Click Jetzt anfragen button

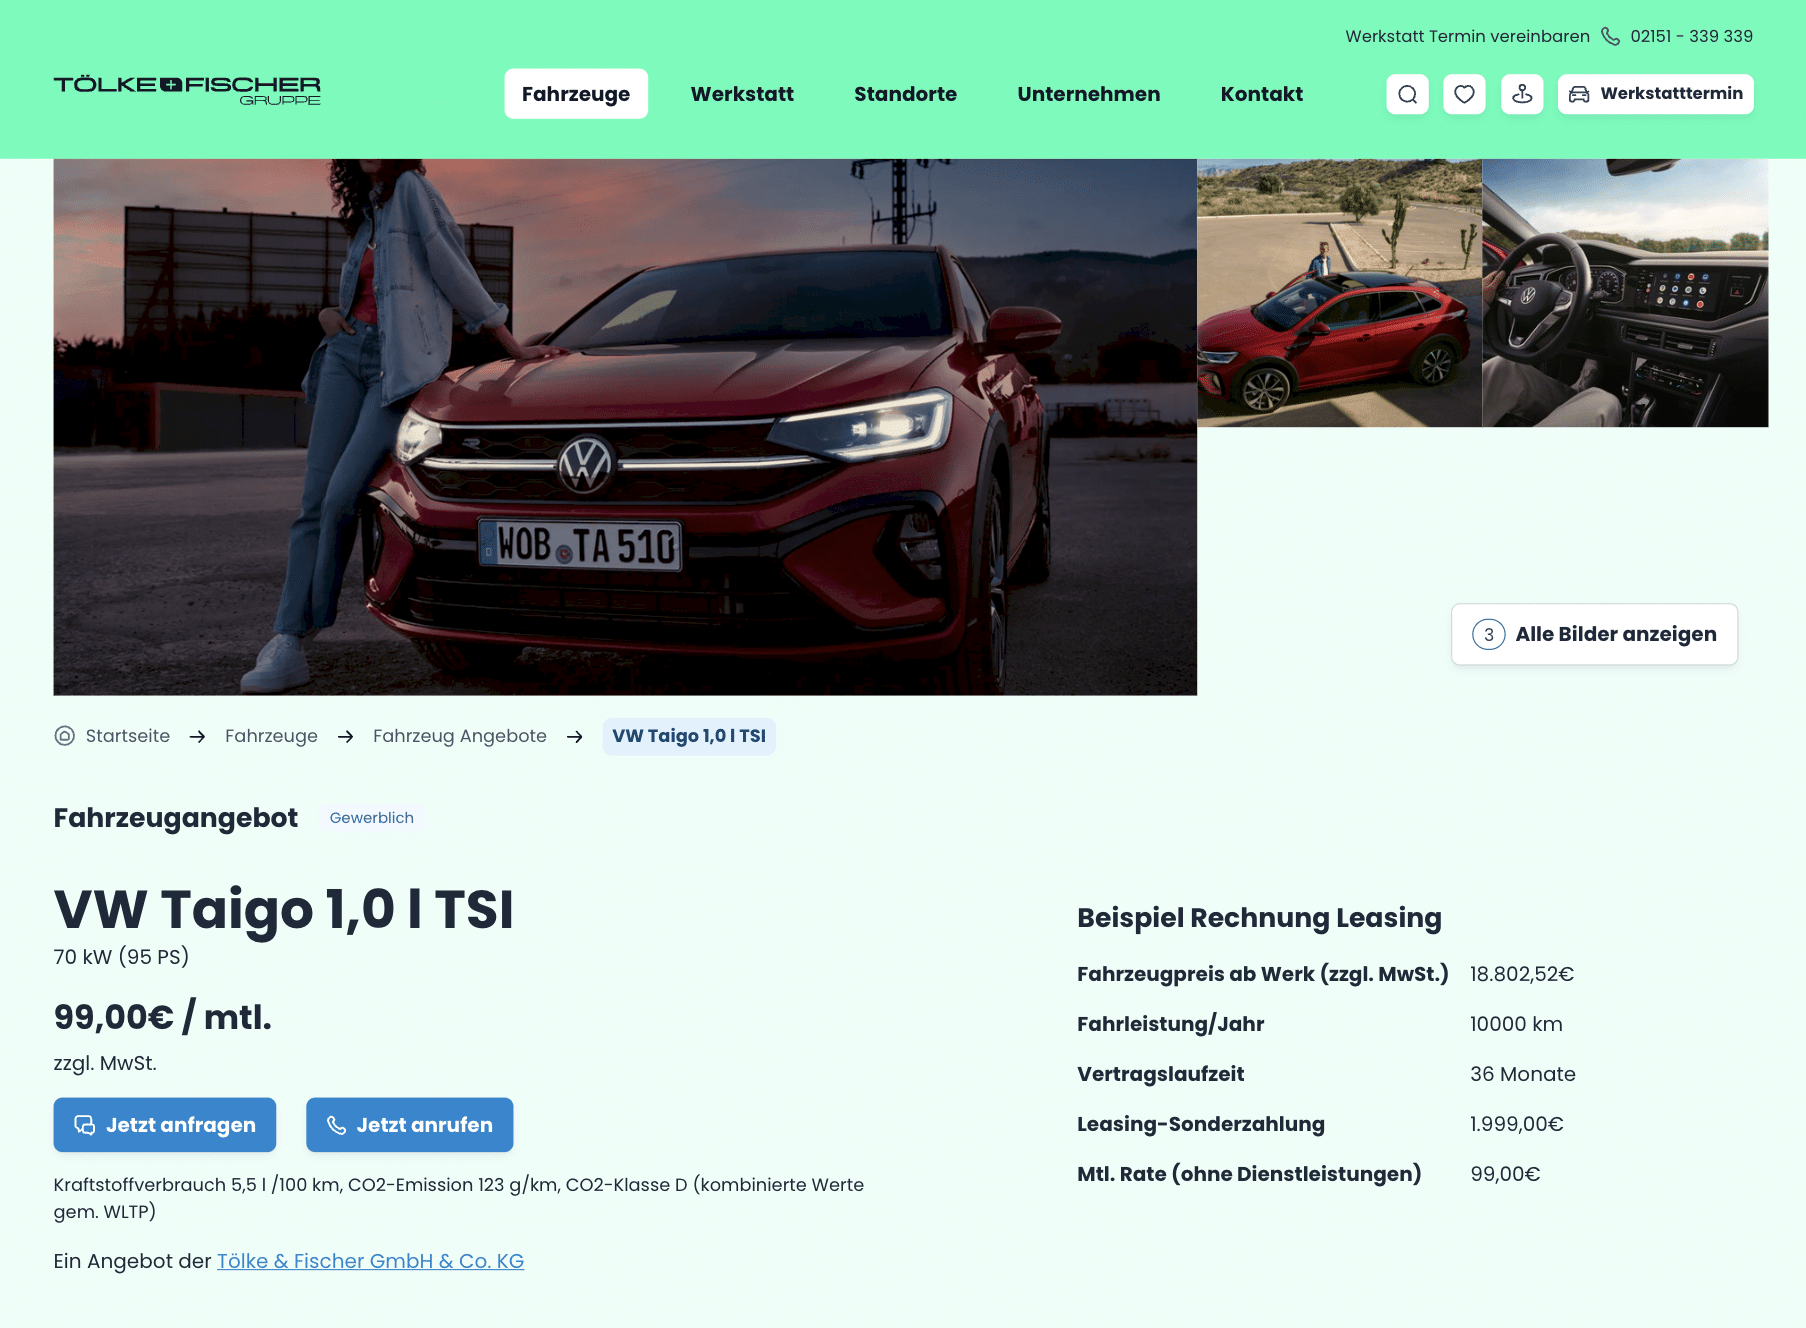165,1125
